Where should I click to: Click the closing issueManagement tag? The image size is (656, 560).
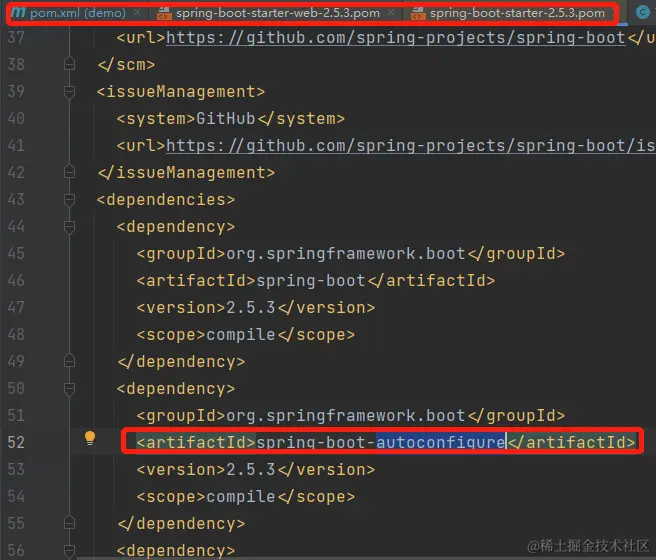point(186,172)
